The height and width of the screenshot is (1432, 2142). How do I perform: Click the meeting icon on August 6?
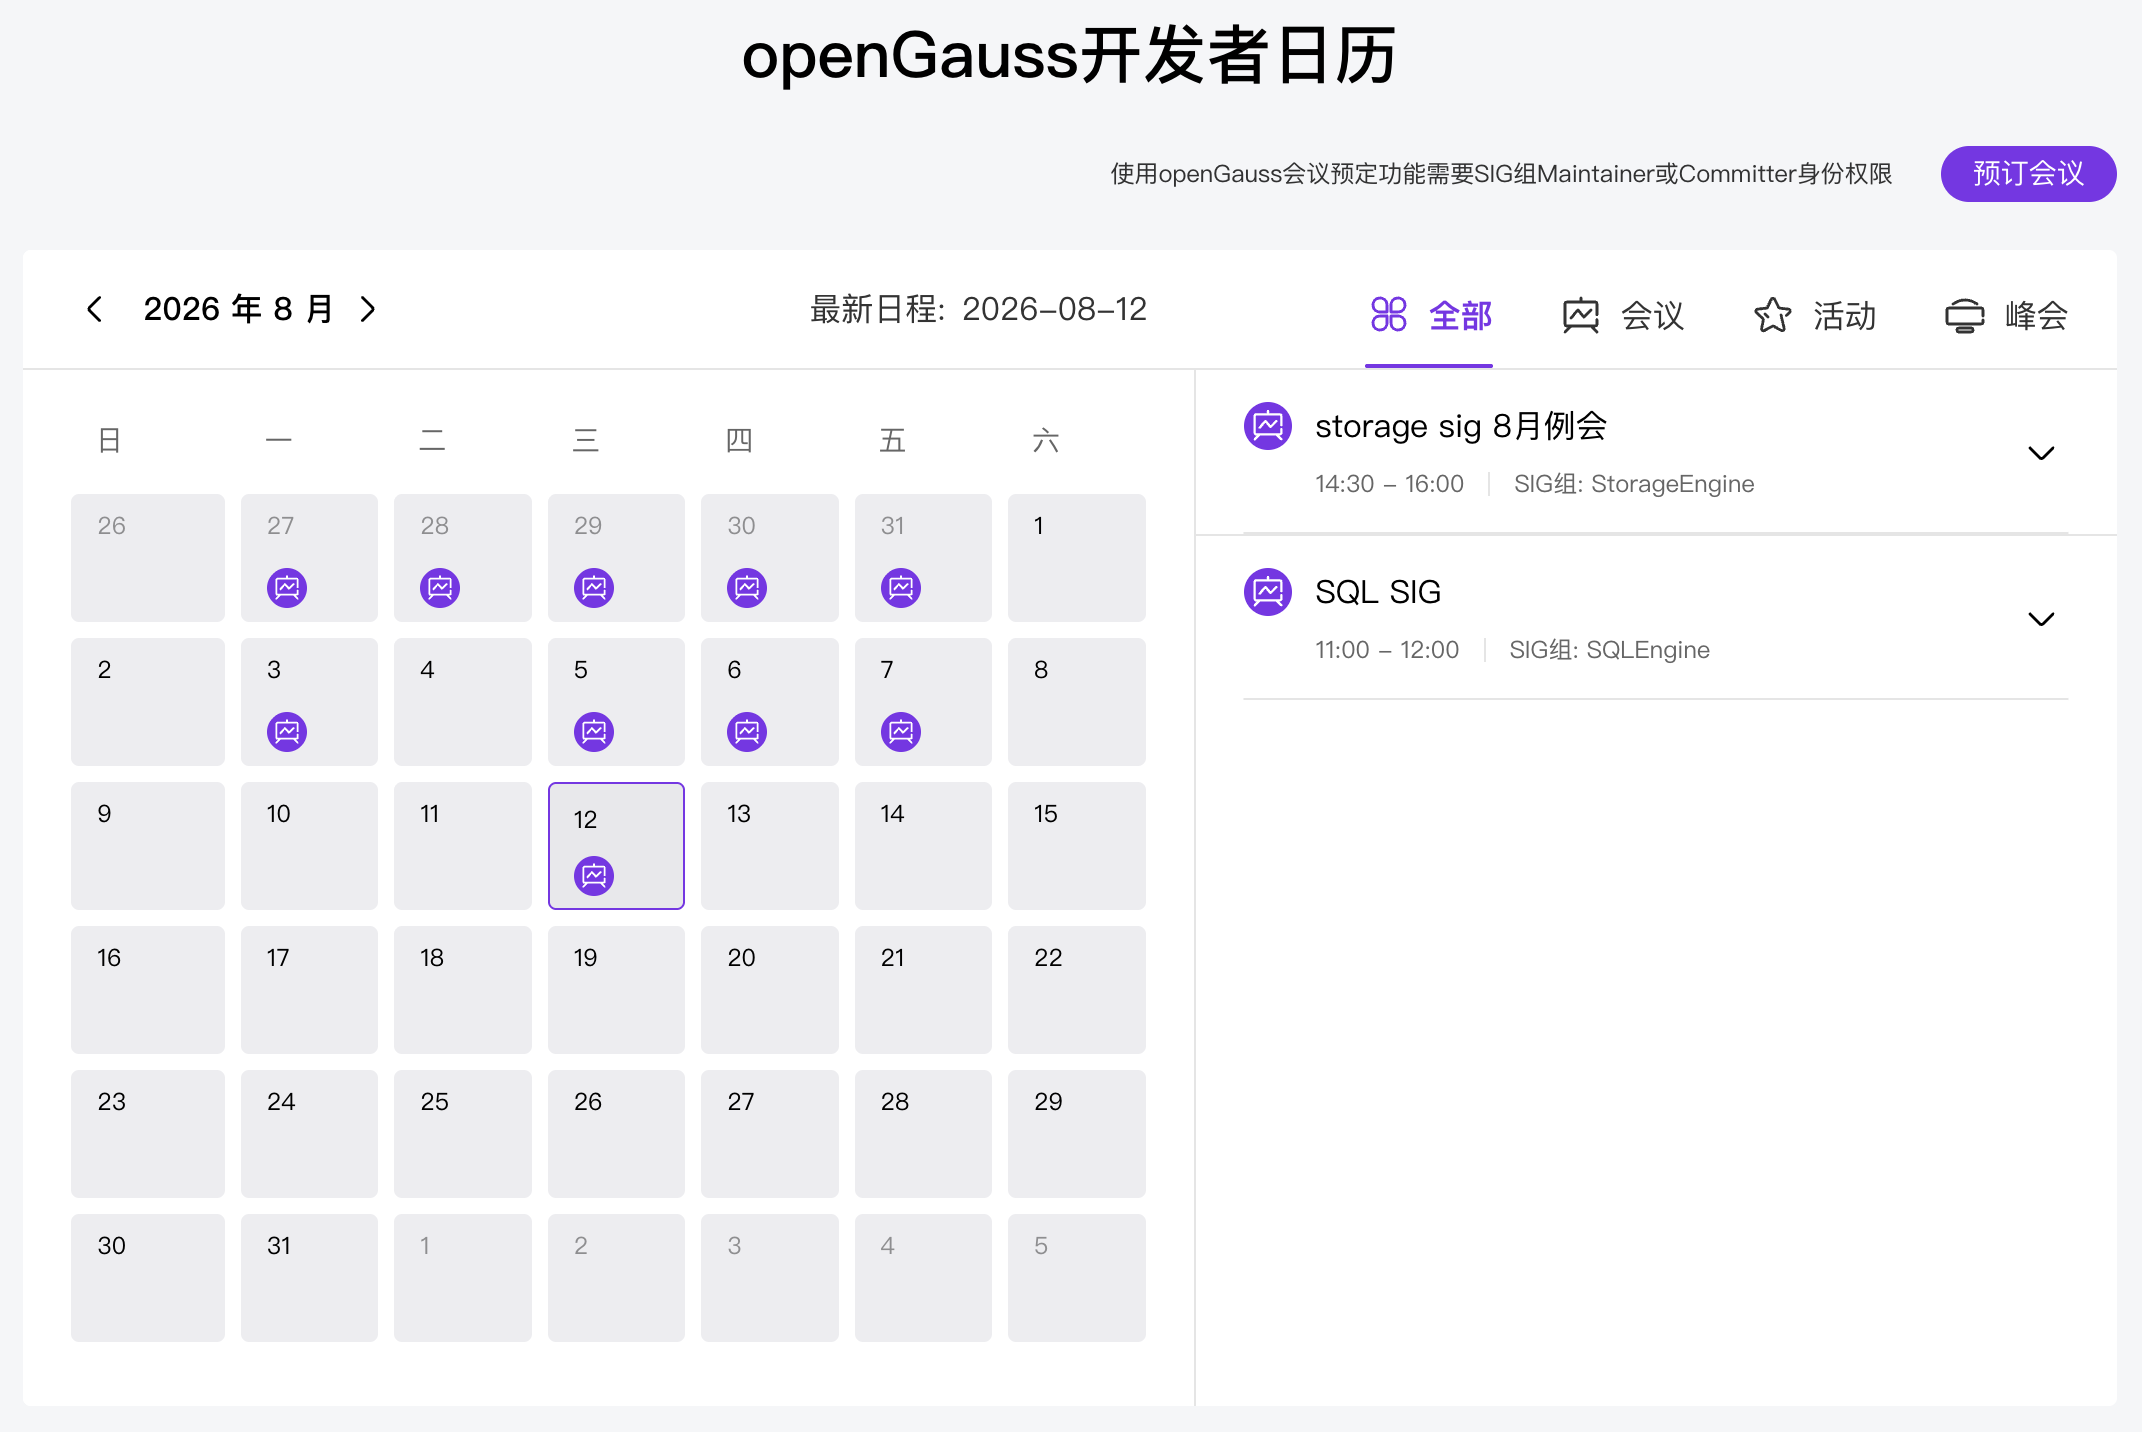[x=747, y=731]
